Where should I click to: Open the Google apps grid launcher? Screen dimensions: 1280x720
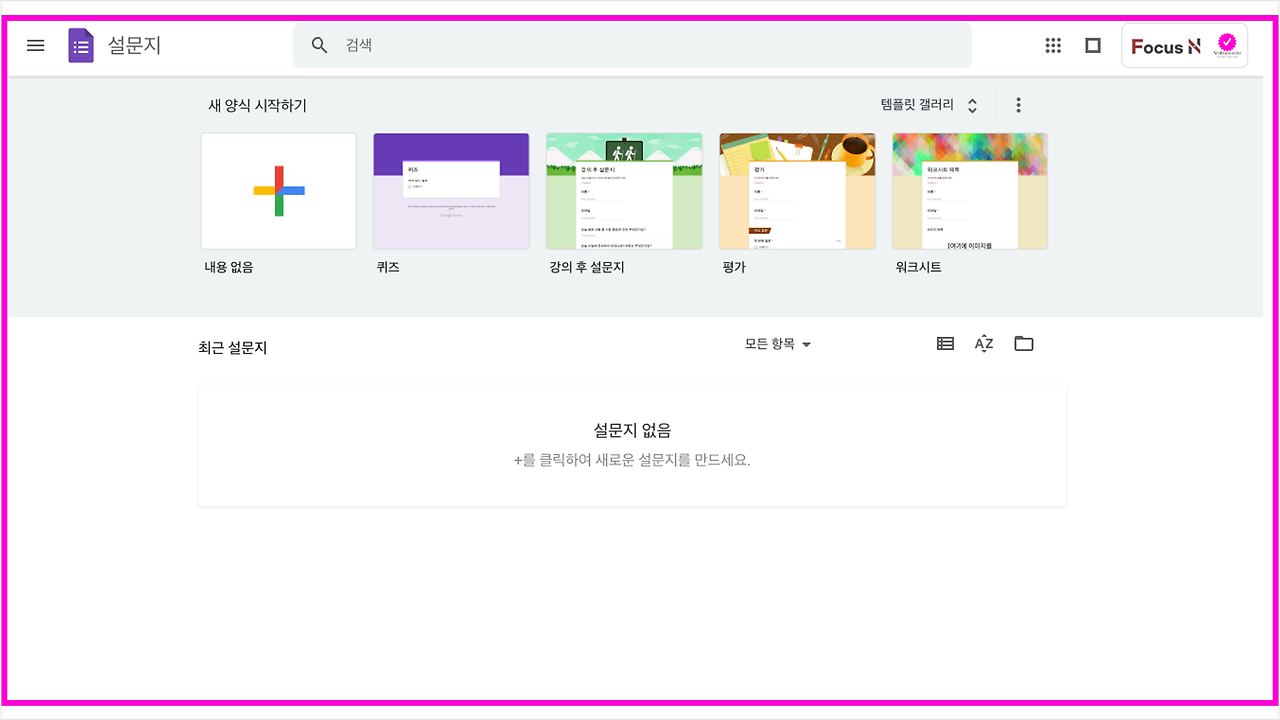click(x=1053, y=45)
